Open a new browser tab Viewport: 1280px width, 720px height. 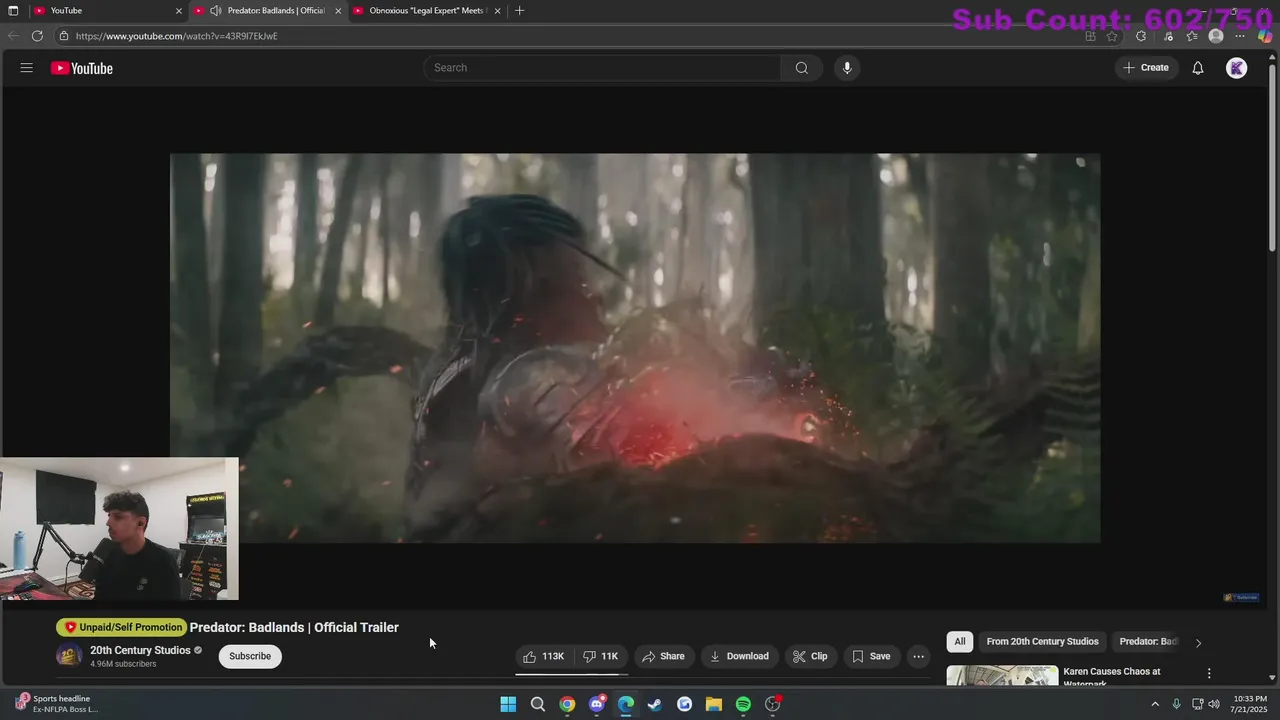pos(519,10)
